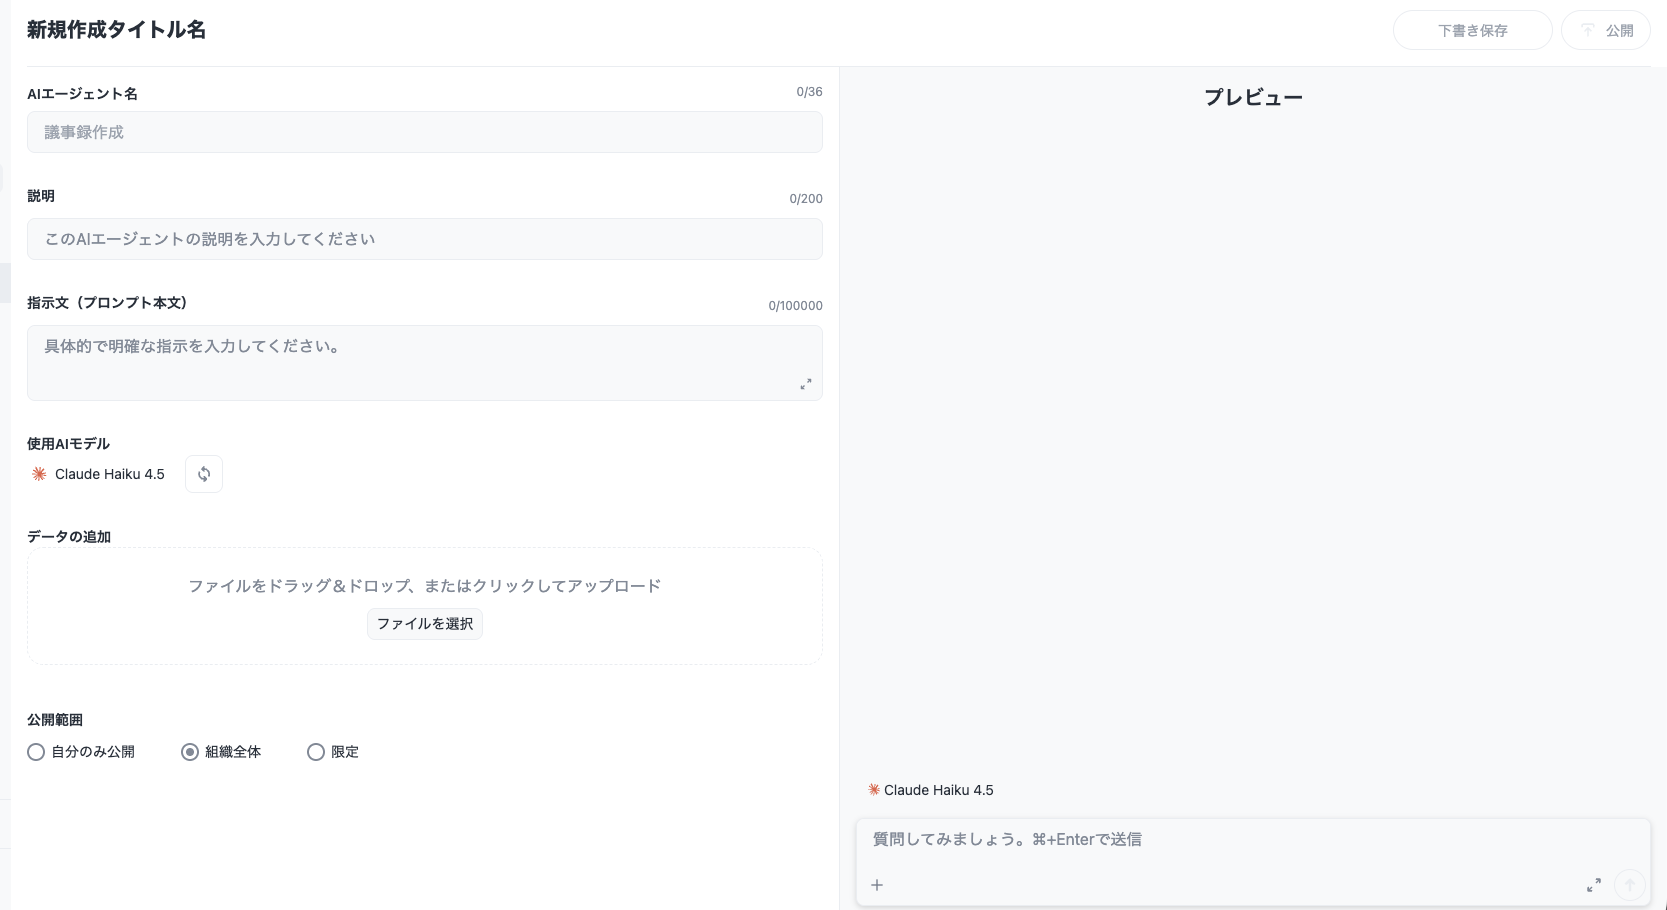Select the 限定 radio option
The height and width of the screenshot is (910, 1667).
coord(316,752)
